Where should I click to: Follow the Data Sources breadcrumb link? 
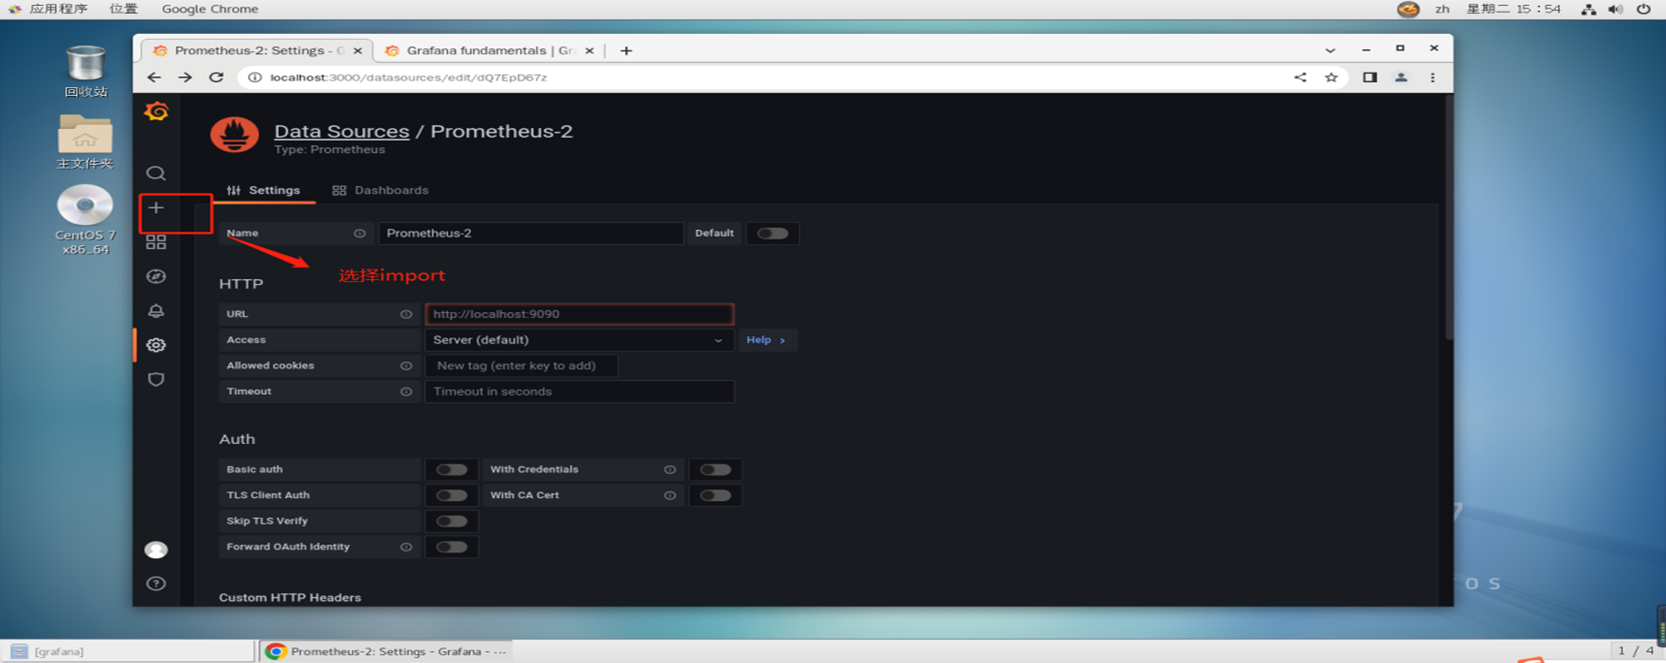point(342,131)
